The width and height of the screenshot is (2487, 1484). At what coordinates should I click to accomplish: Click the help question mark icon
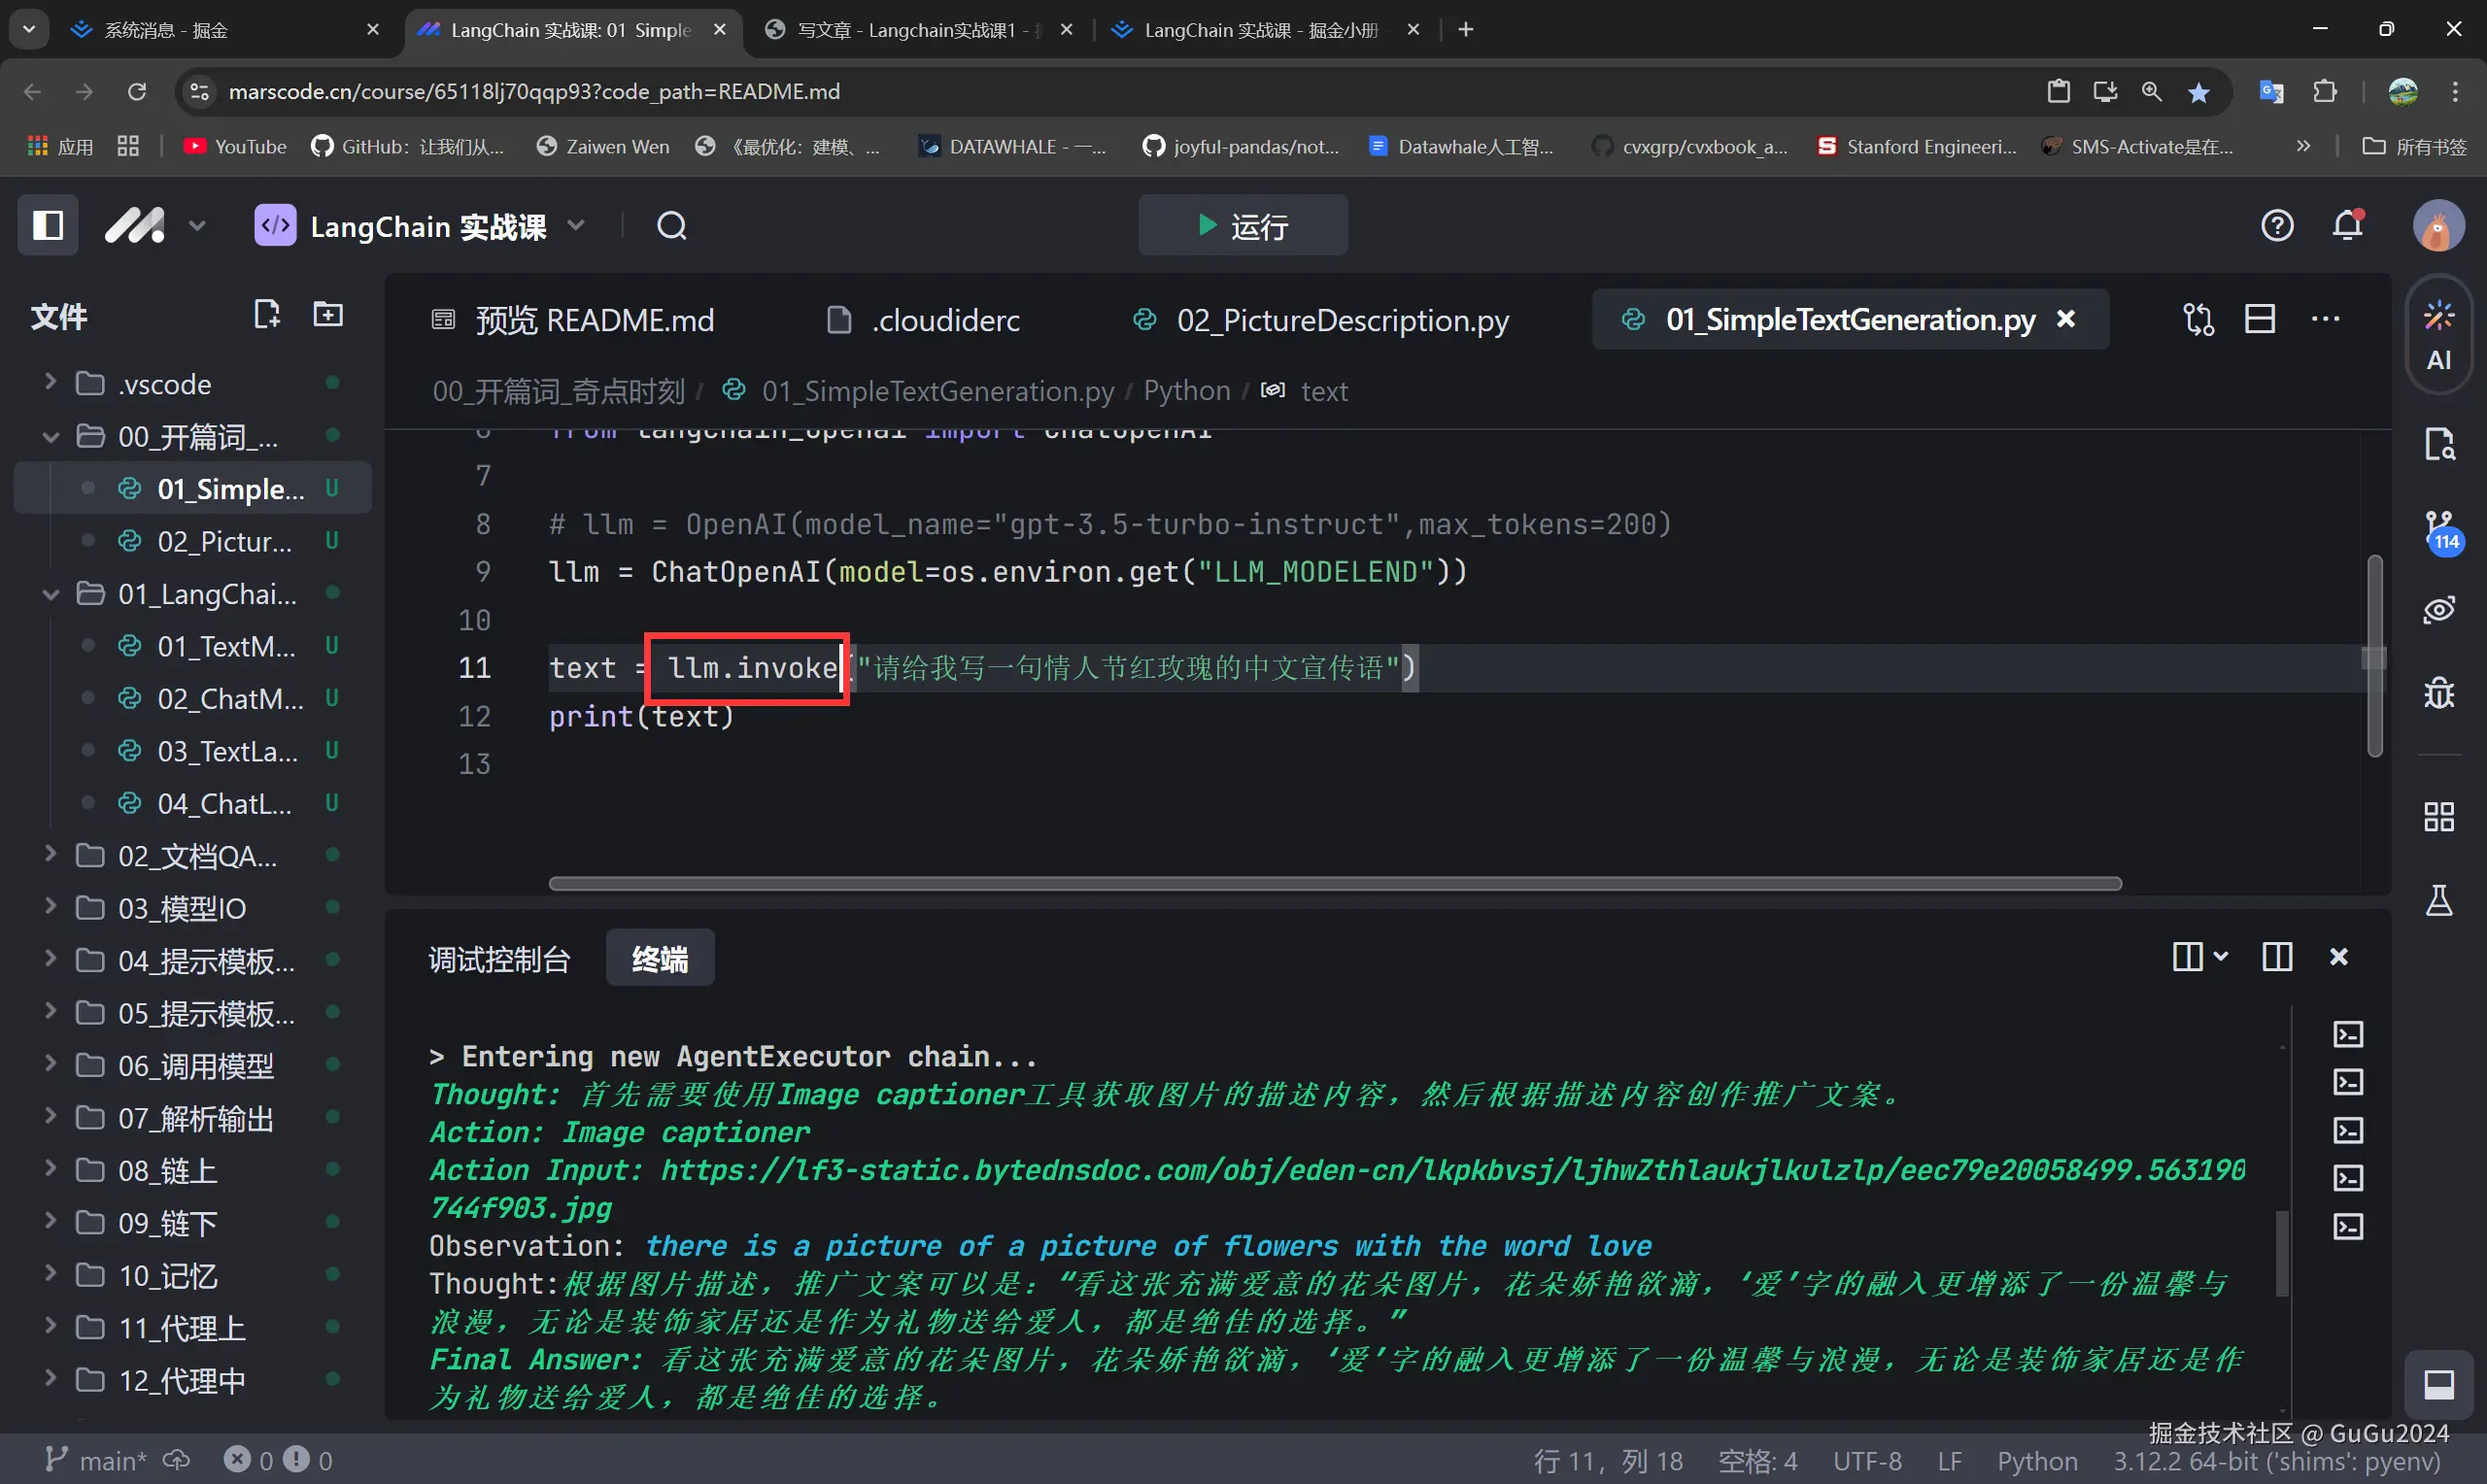2277,225
